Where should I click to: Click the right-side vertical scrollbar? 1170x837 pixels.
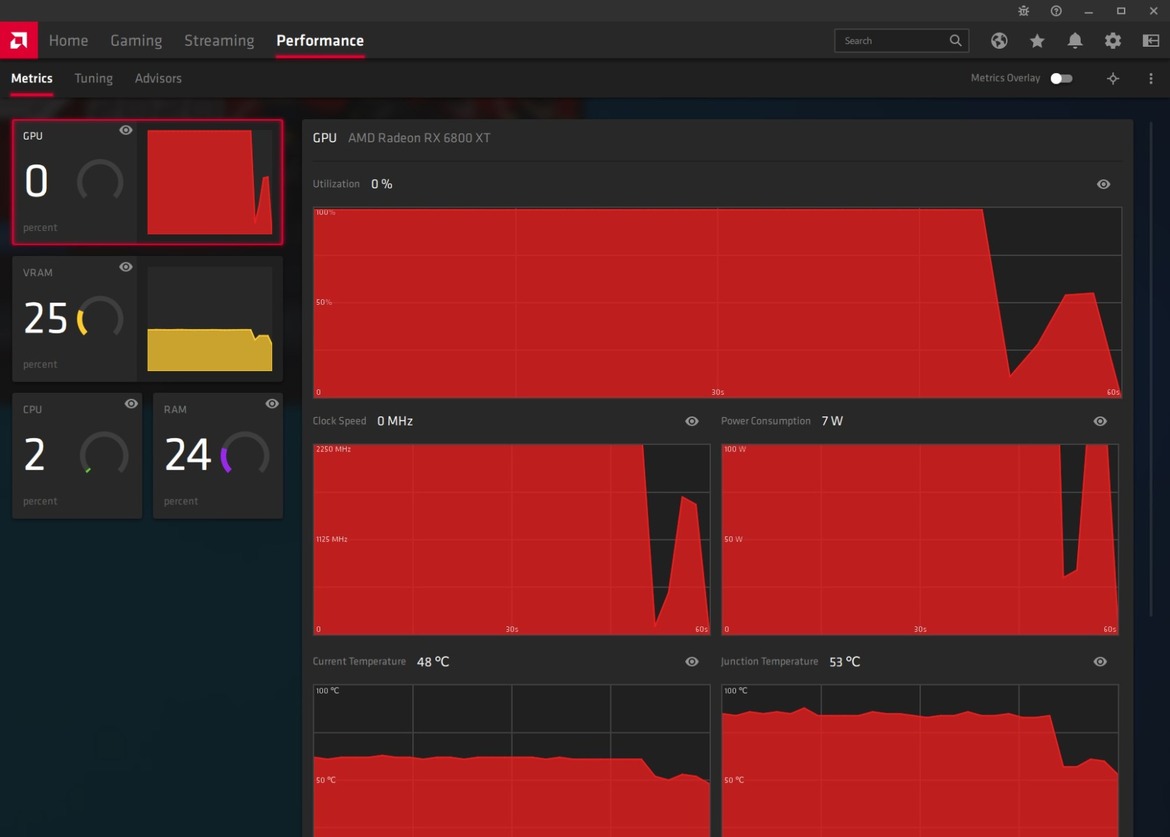1150,369
